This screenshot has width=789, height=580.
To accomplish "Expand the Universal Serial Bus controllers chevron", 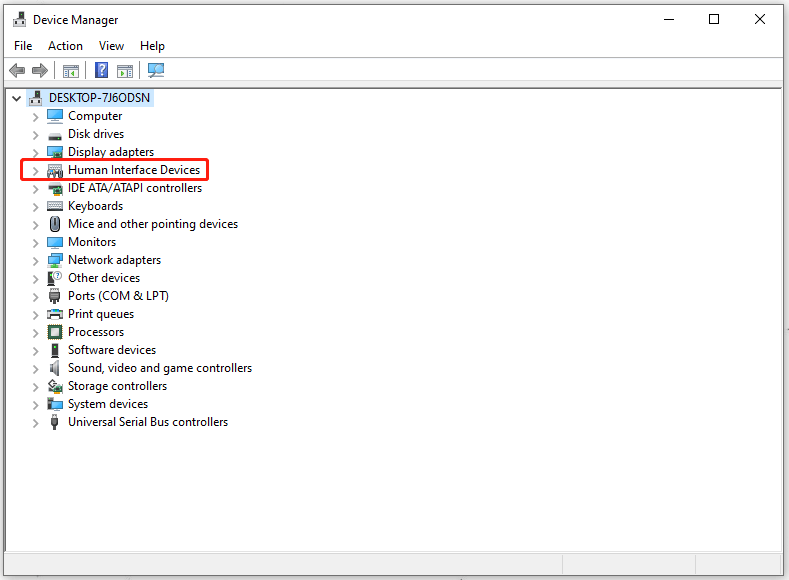I will coord(35,423).
